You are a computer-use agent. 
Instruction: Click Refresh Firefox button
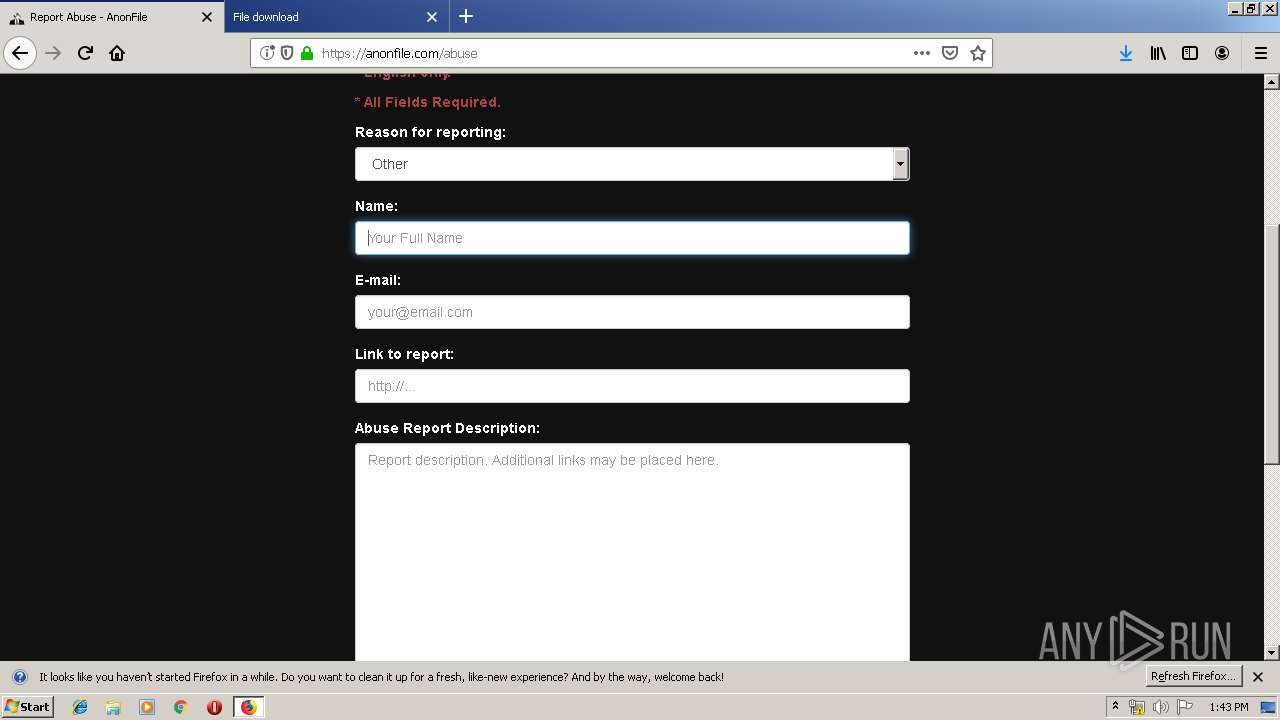point(1193,676)
